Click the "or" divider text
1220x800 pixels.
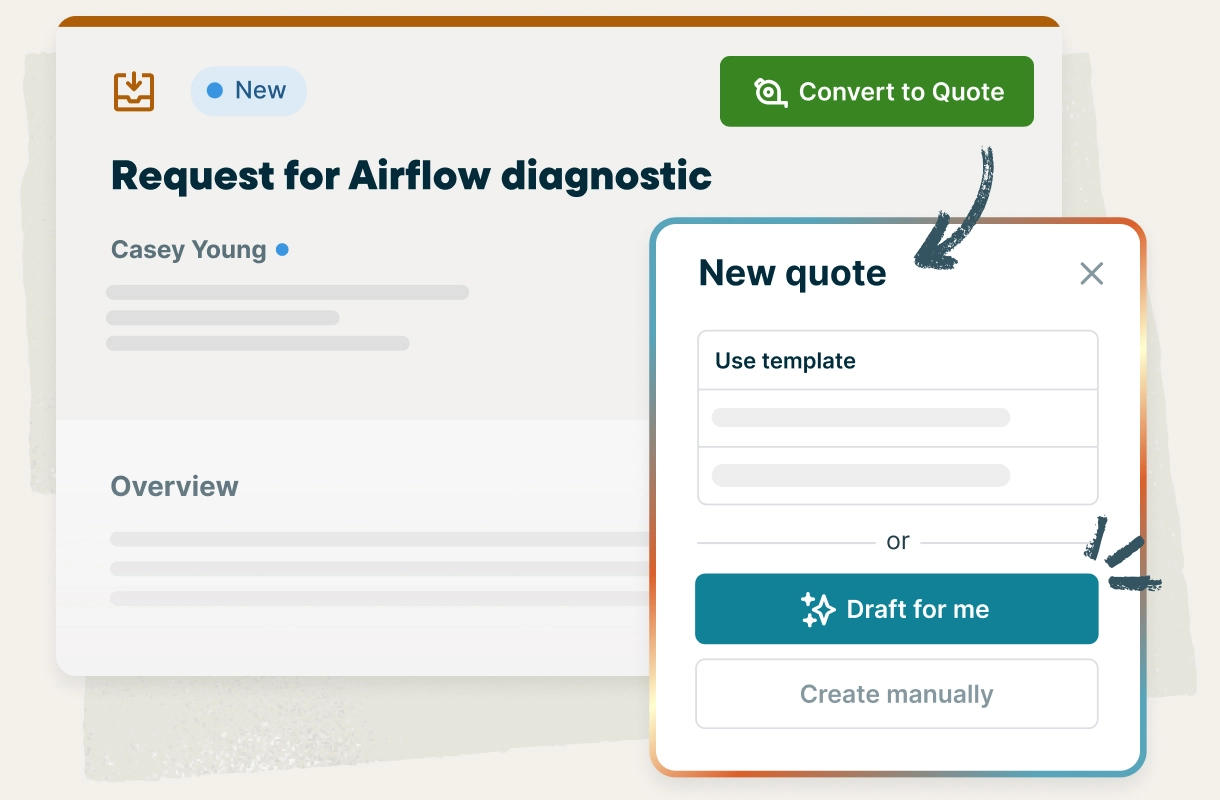click(x=897, y=542)
